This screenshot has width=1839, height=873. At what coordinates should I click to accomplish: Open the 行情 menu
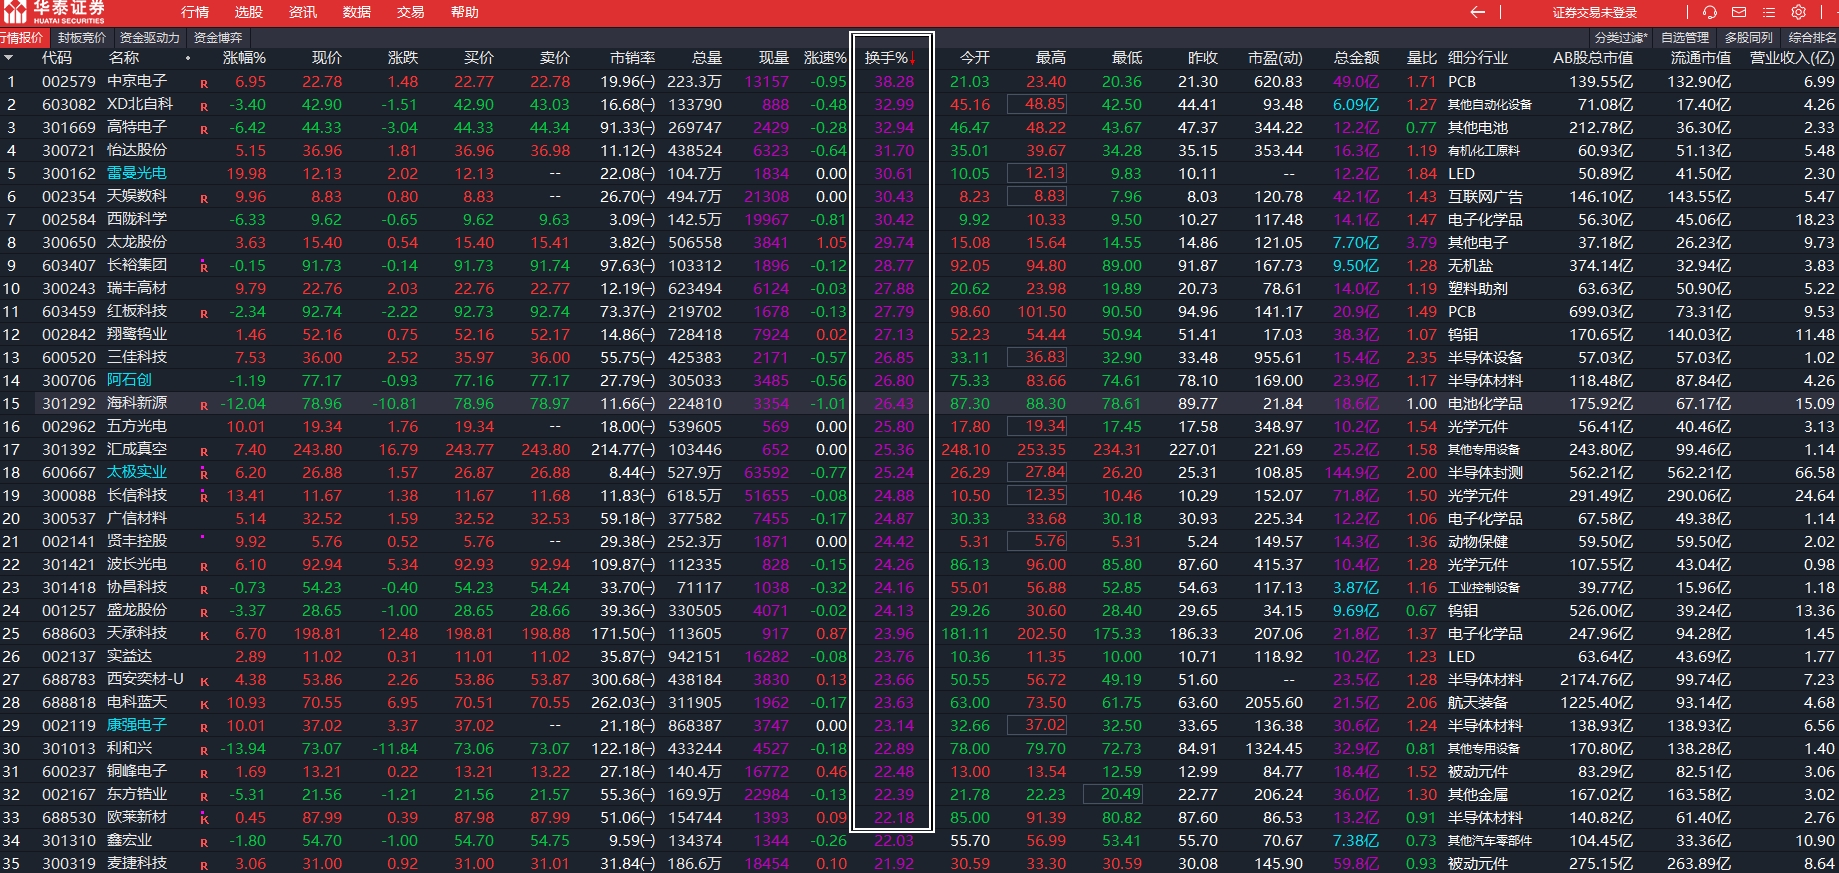click(195, 12)
